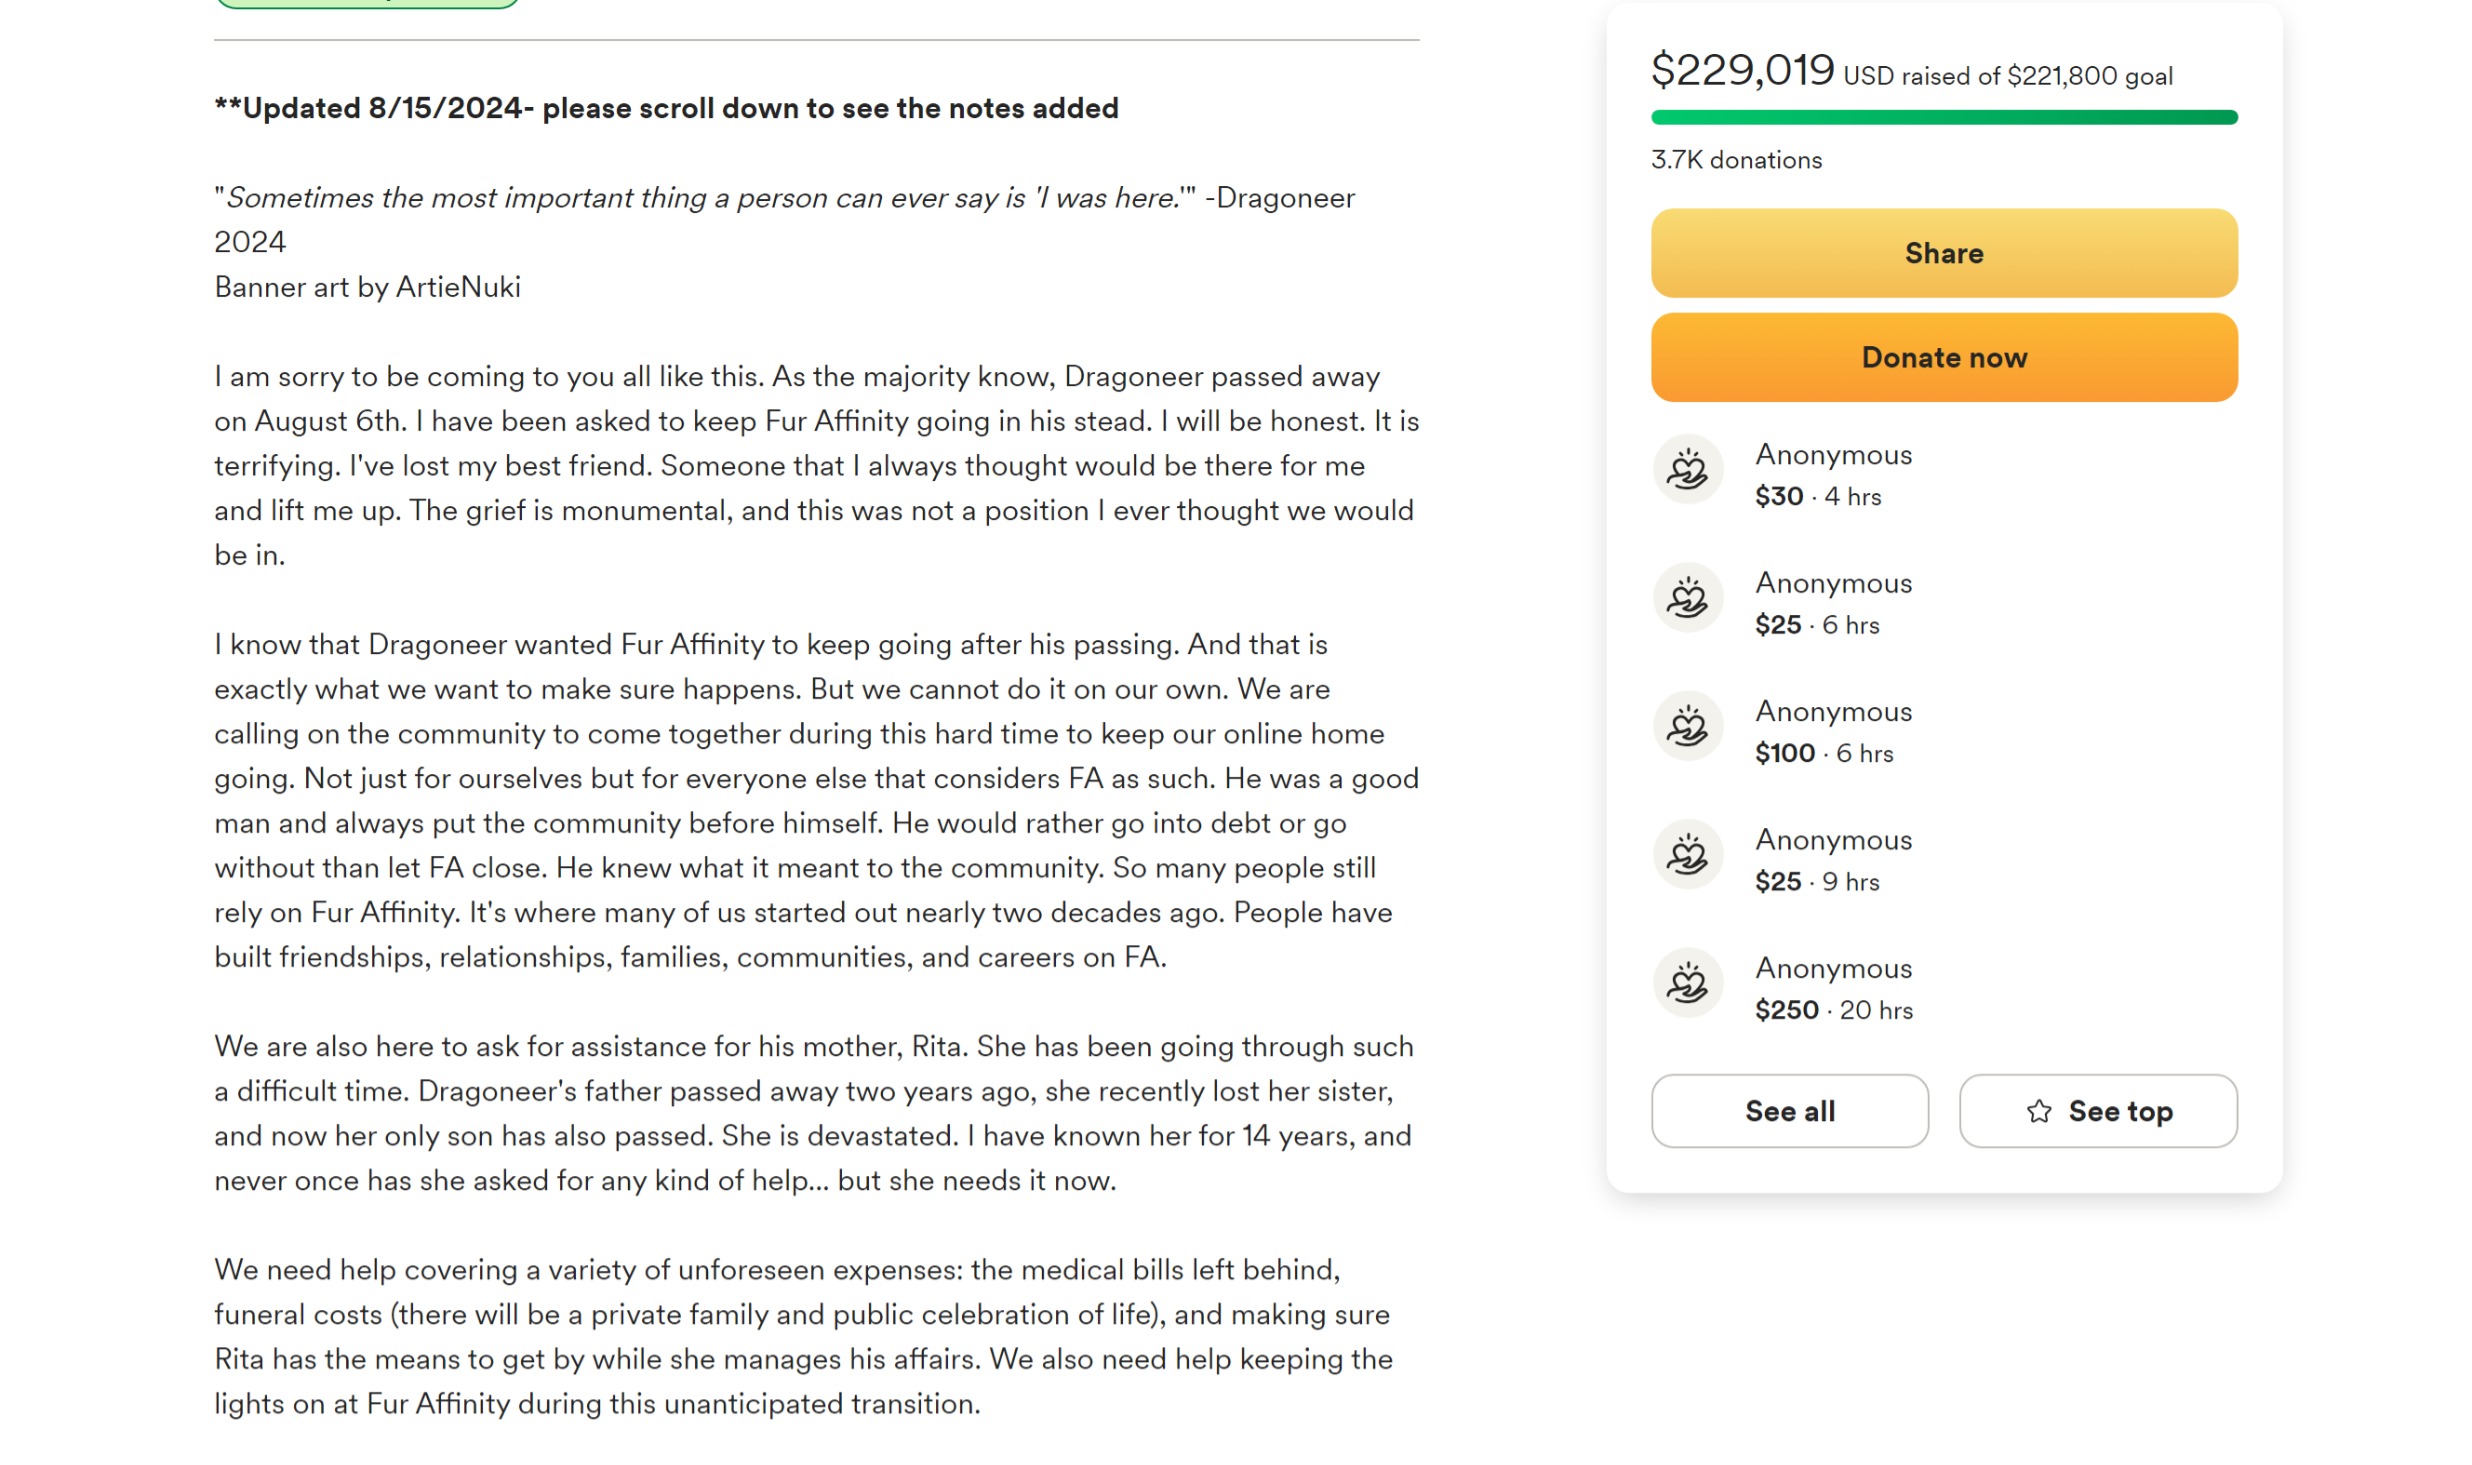Click the green fundraising progress bar
Image resolution: width=2472 pixels, height=1465 pixels.
(x=1943, y=118)
